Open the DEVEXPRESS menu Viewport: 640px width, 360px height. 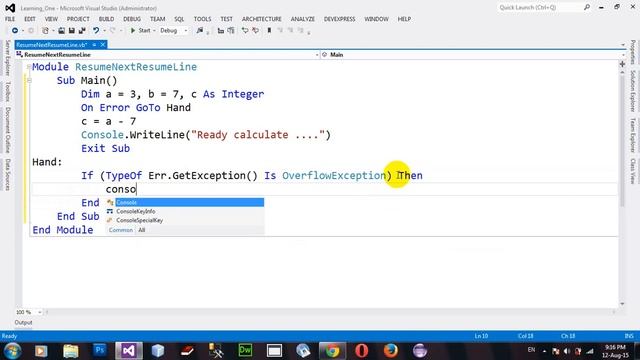[340, 19]
